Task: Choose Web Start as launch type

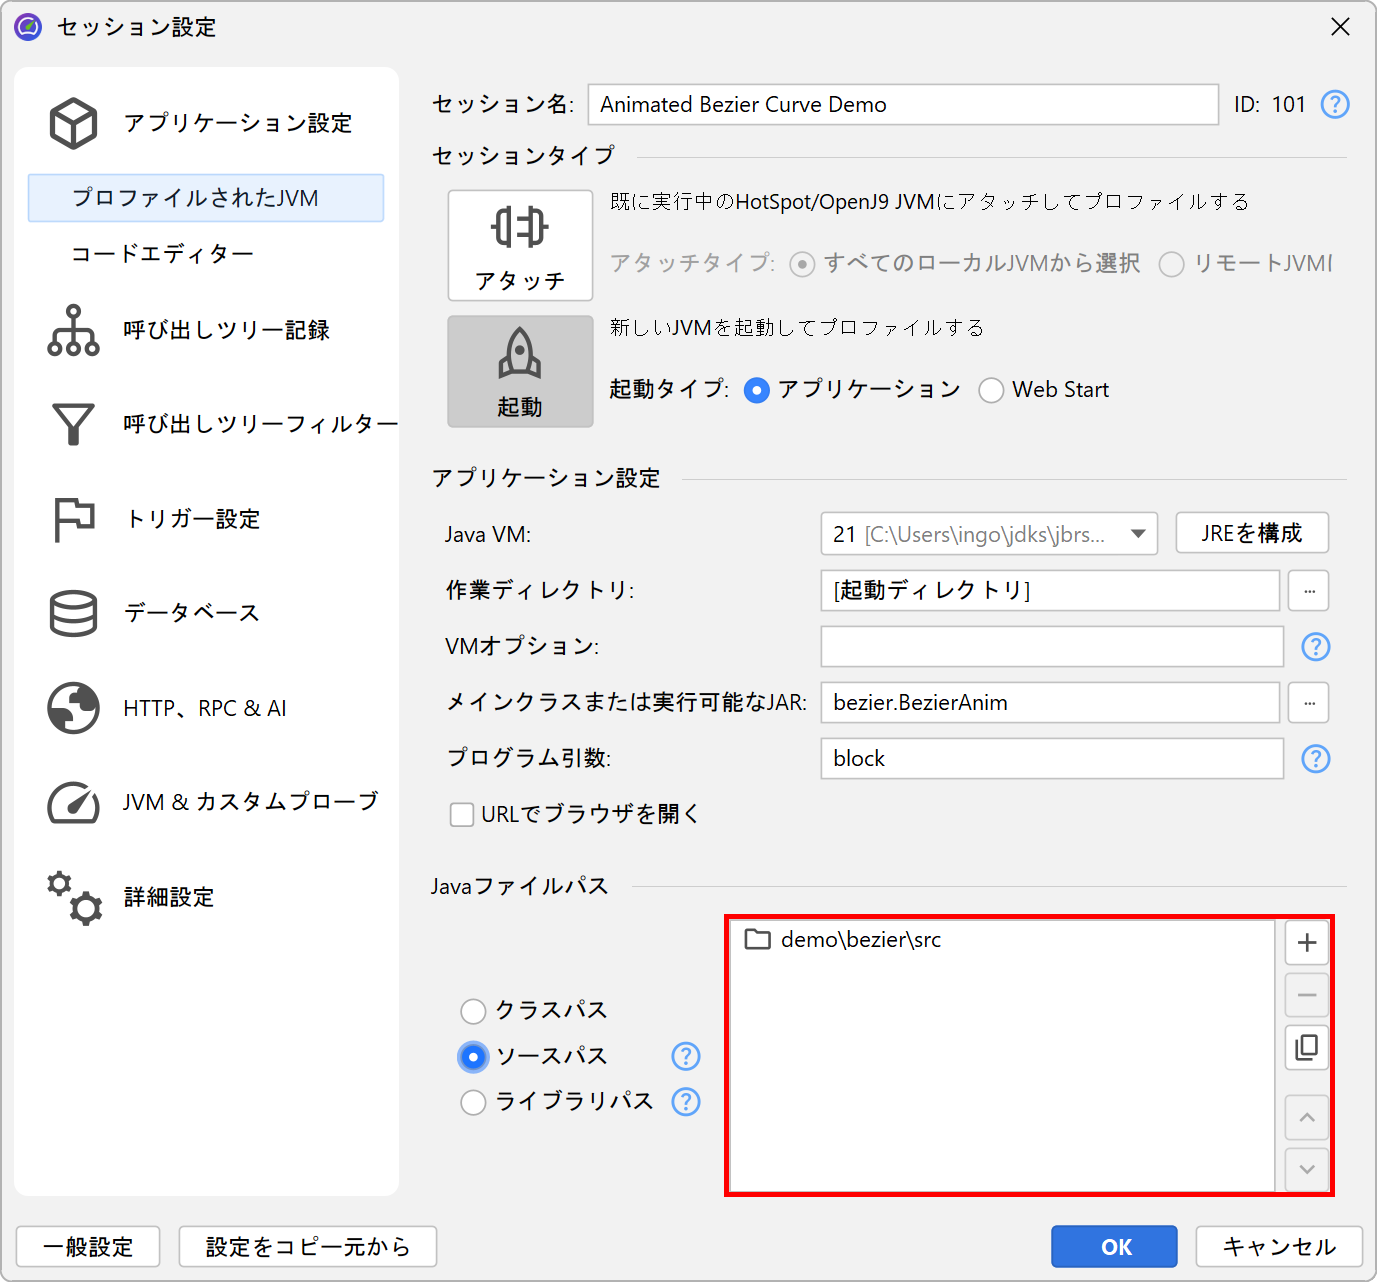Action: click(991, 390)
